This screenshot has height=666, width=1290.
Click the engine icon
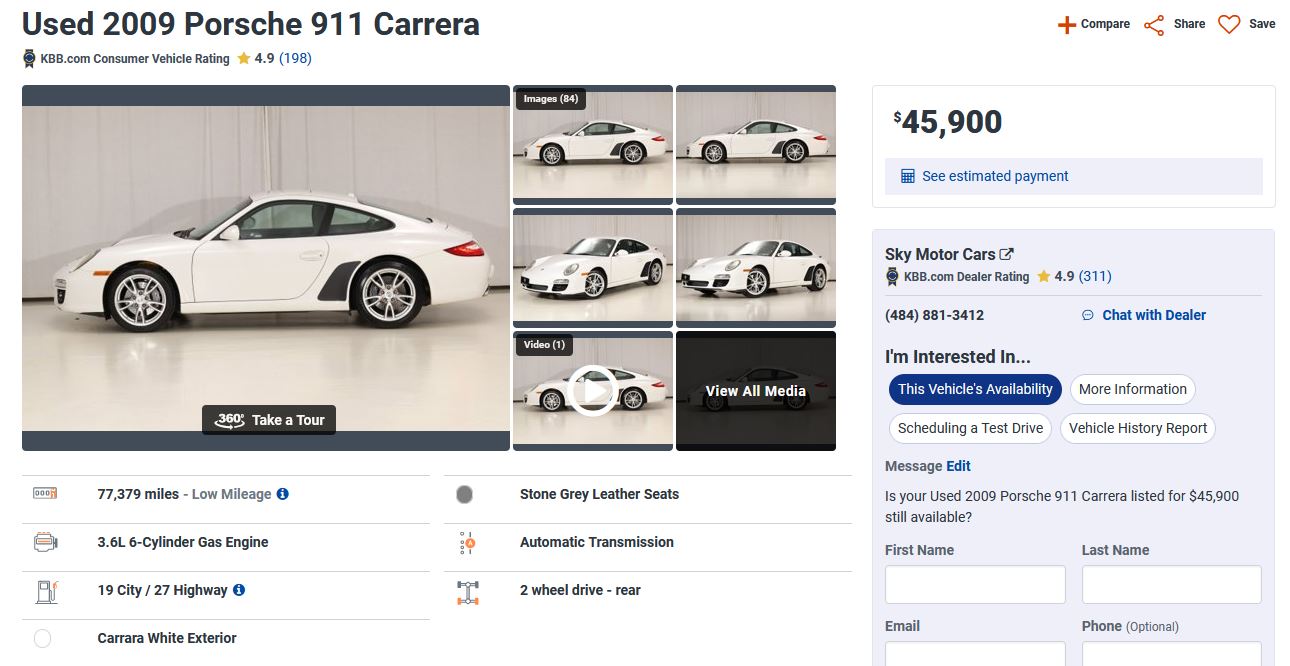(45, 542)
